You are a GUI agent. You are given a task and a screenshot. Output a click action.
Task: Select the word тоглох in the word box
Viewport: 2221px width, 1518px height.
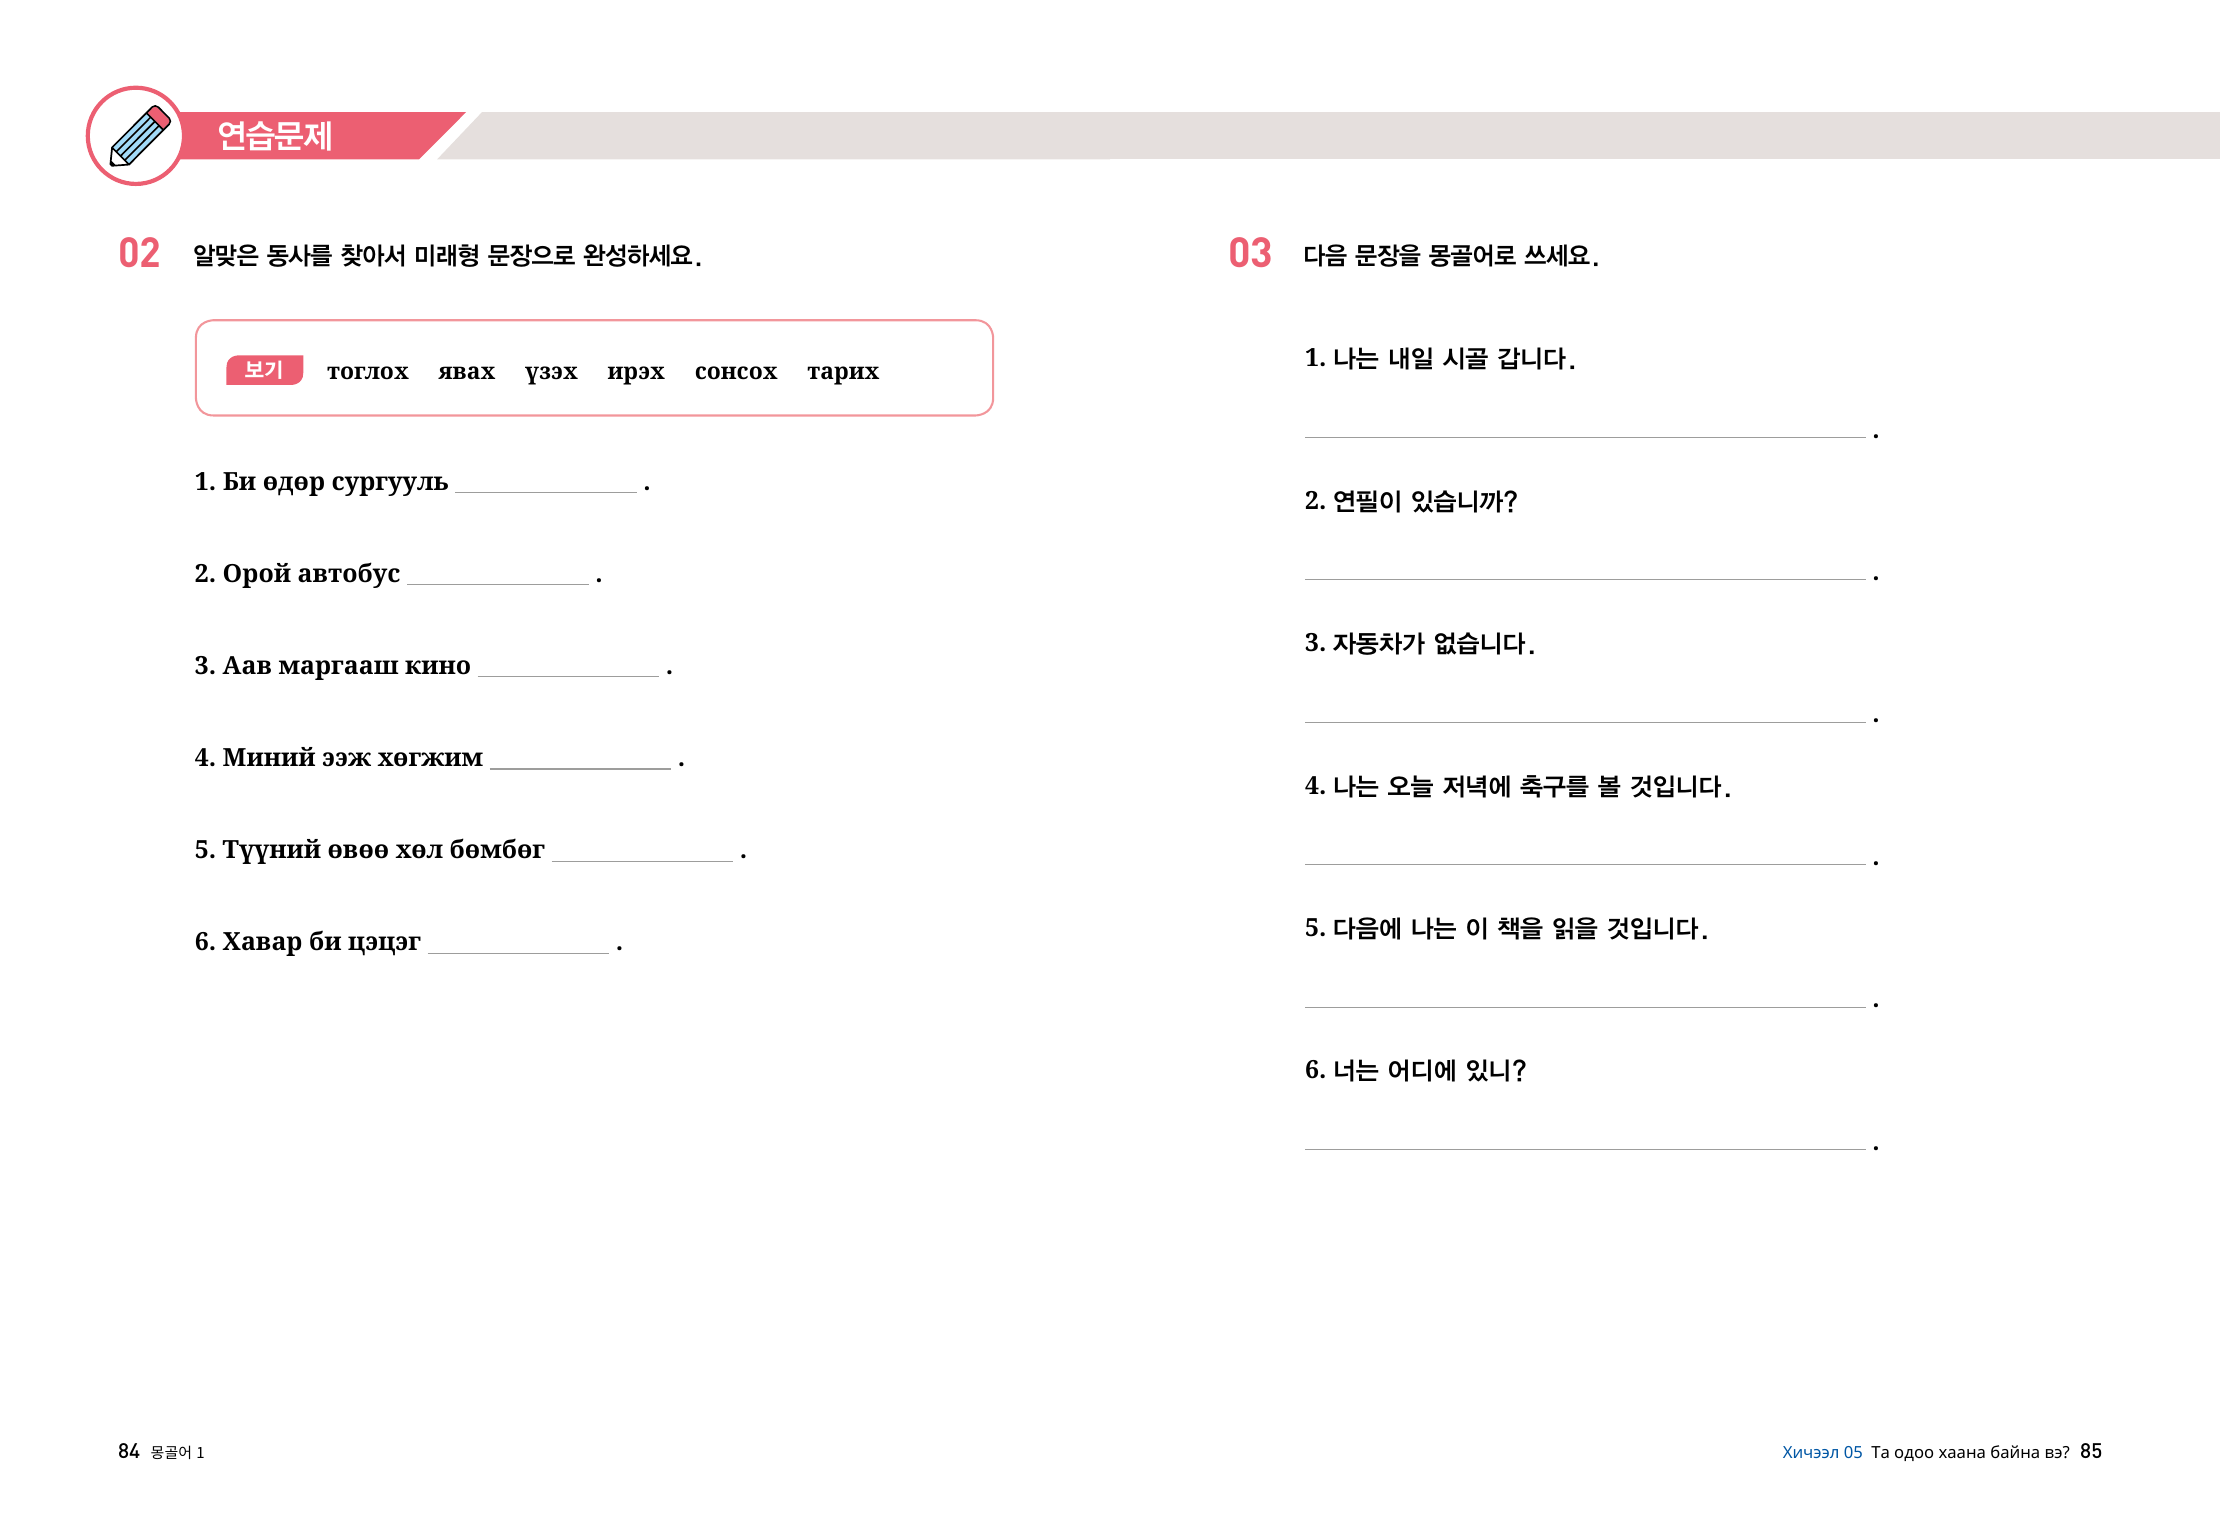coord(367,371)
